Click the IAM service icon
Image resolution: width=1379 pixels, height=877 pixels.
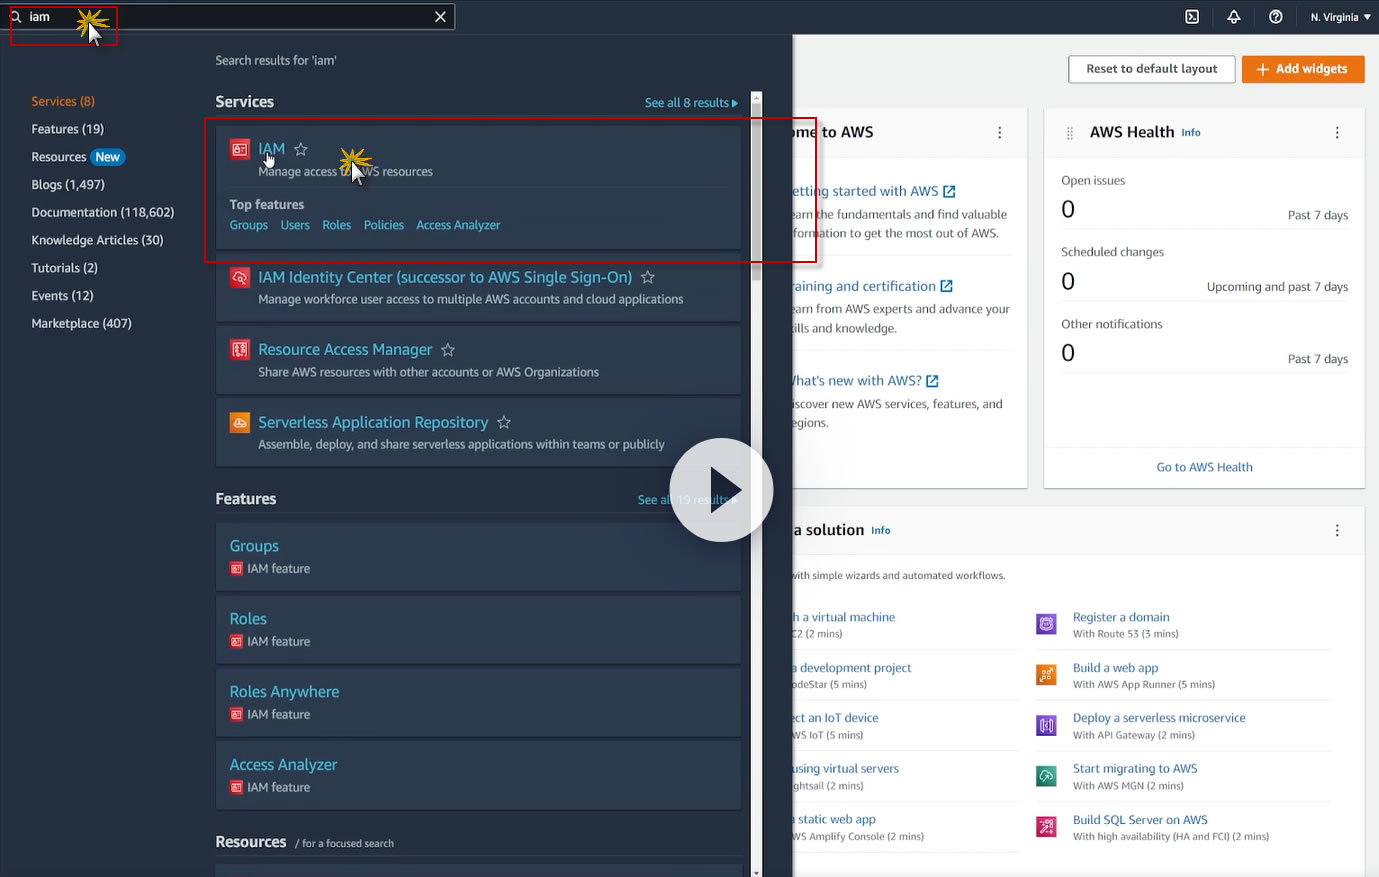pyautogui.click(x=239, y=150)
